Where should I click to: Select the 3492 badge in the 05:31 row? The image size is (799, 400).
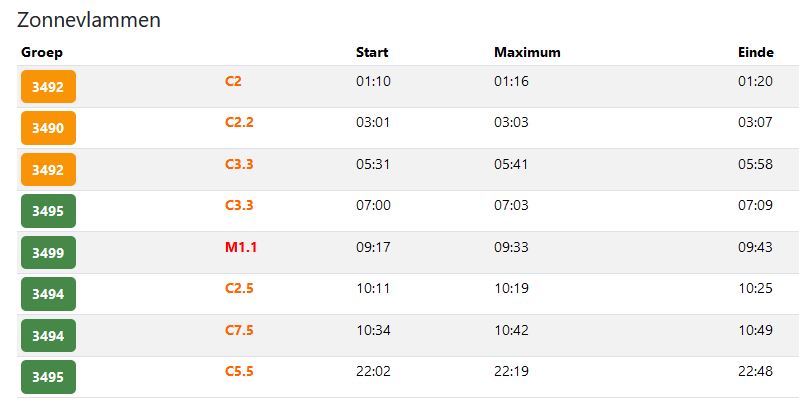48,170
